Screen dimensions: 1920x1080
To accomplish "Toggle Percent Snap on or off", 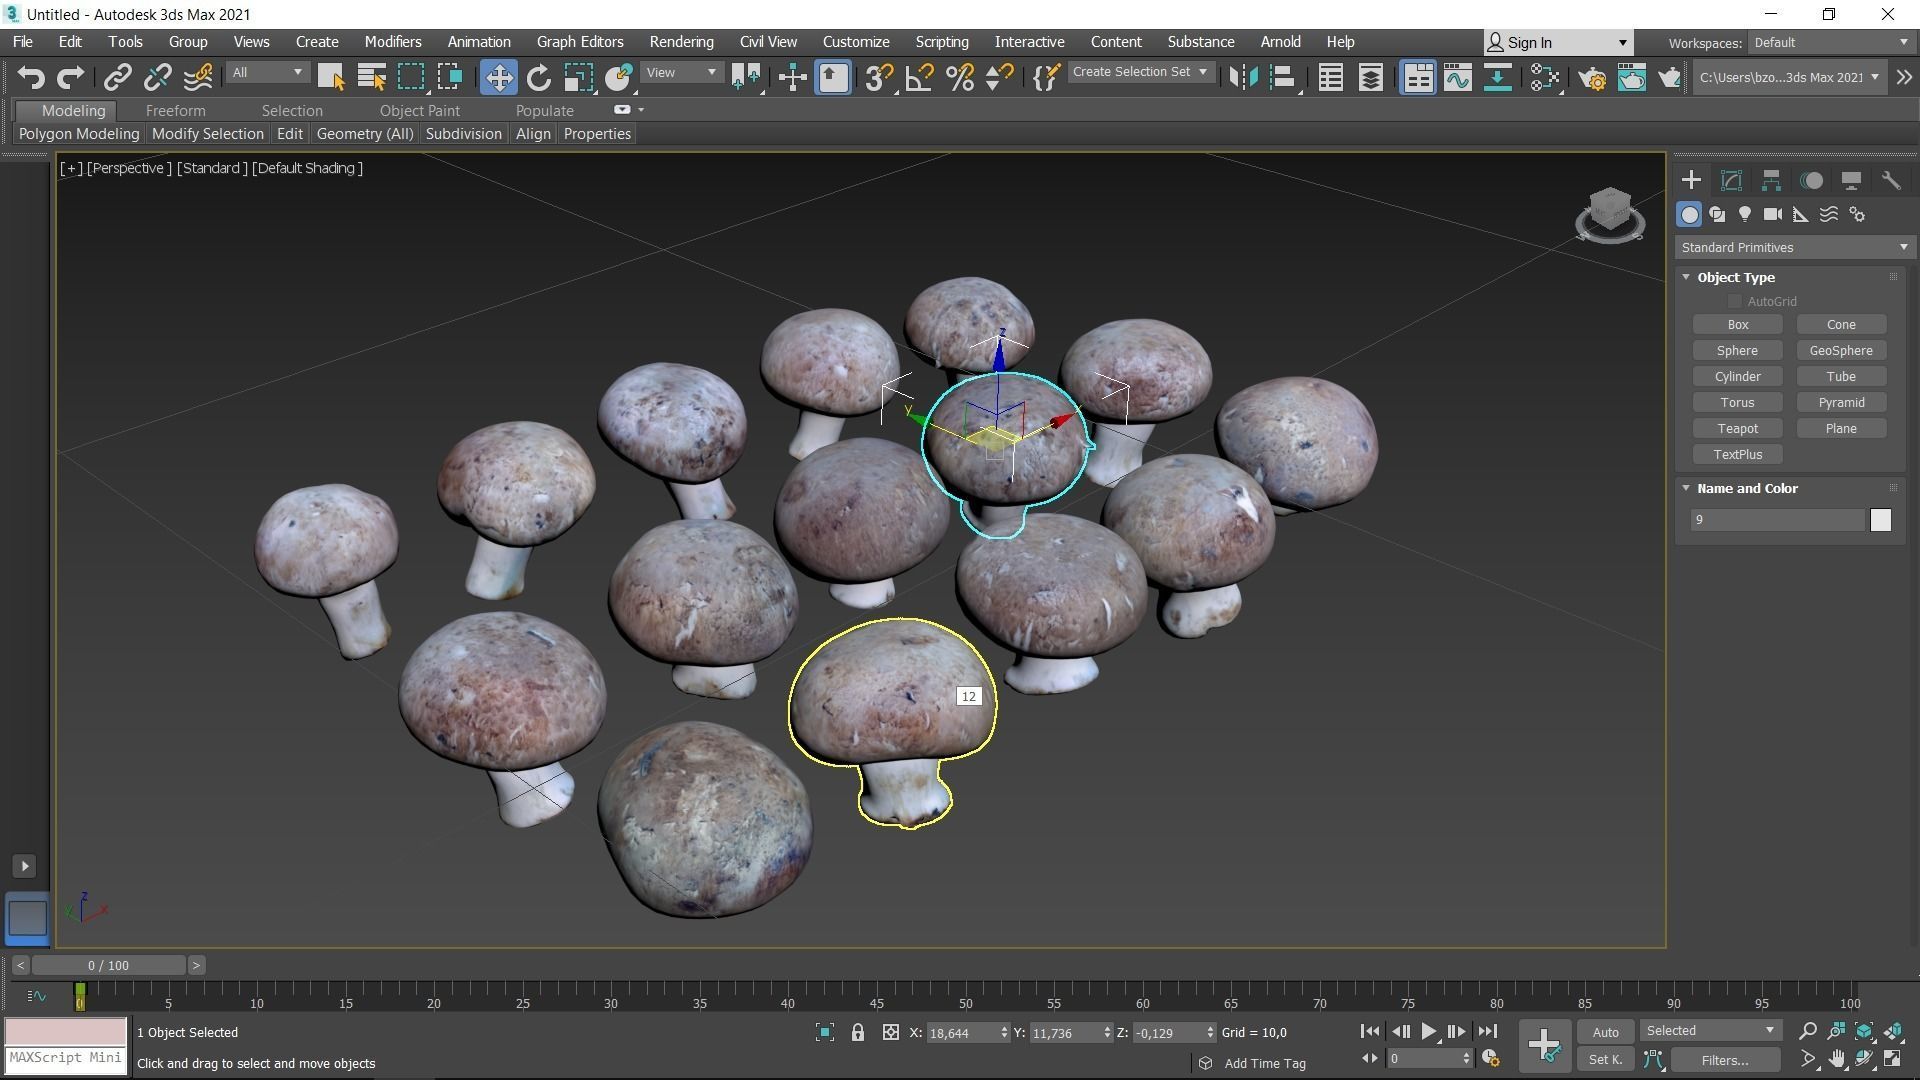I will pyautogui.click(x=959, y=77).
